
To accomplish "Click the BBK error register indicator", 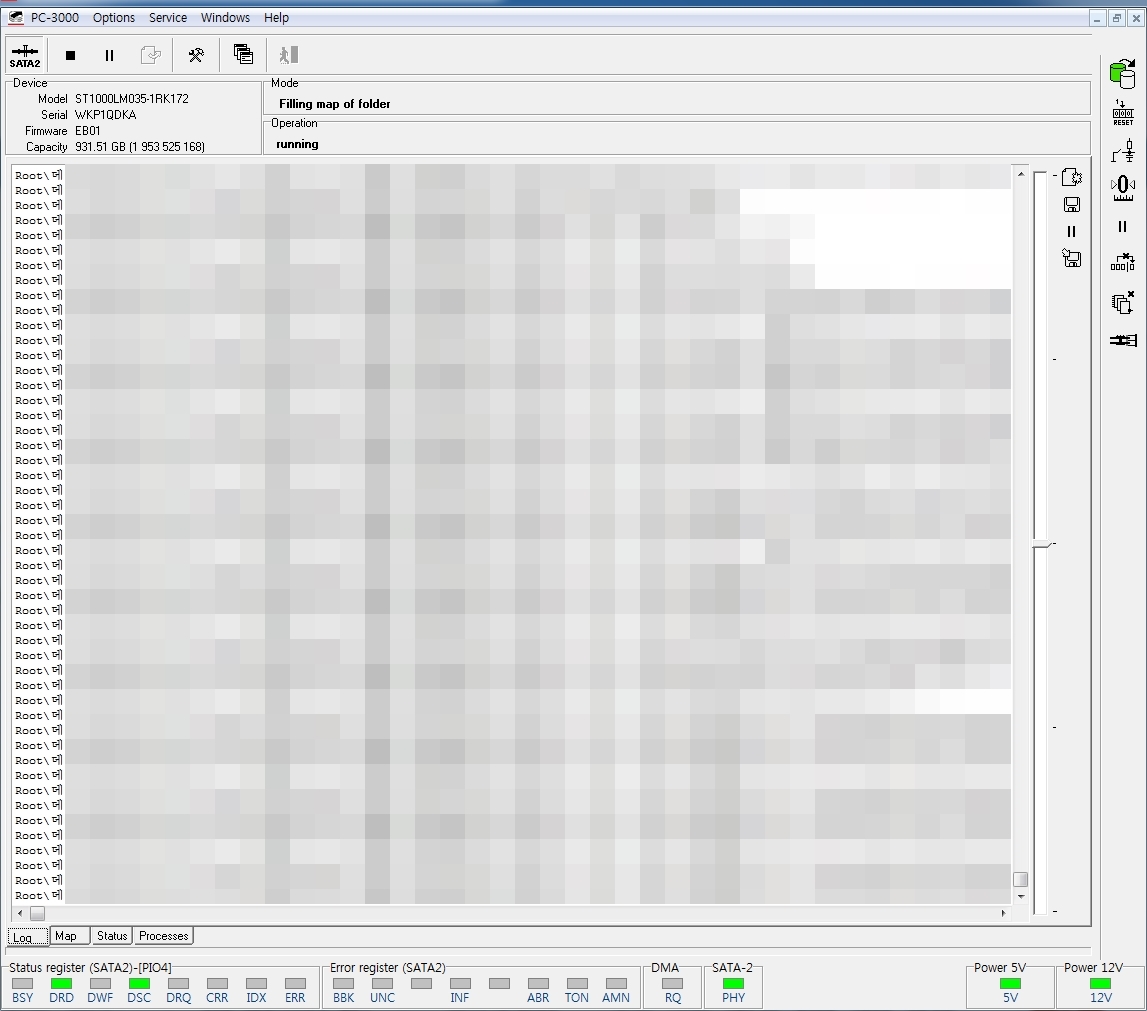I will click(x=343, y=984).
